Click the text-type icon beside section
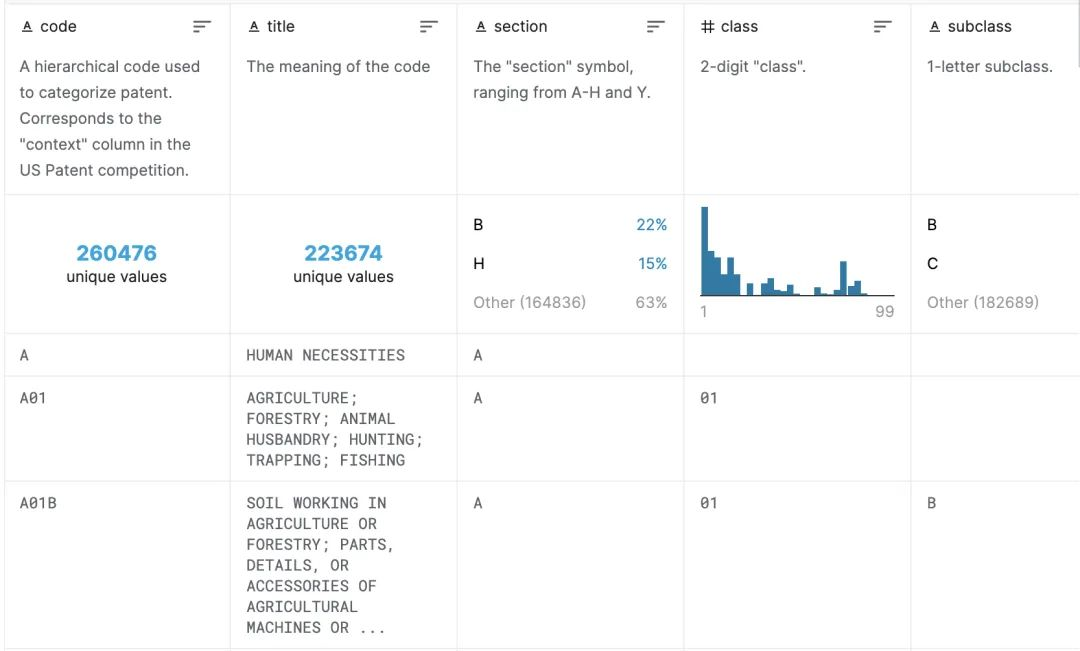The height and width of the screenshot is (651, 1080). [x=481, y=27]
